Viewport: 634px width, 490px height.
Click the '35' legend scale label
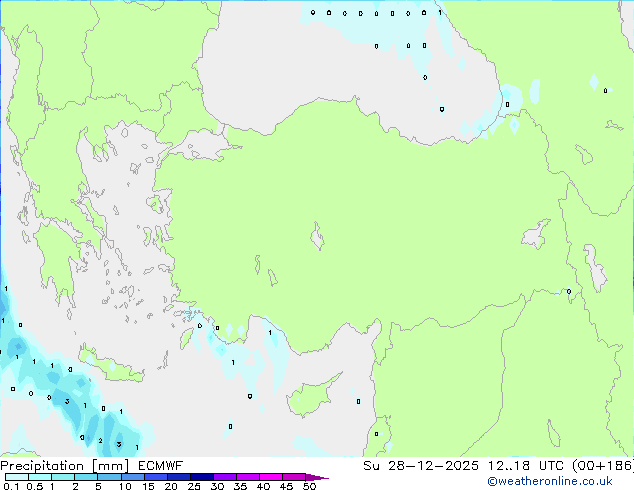[240, 486]
